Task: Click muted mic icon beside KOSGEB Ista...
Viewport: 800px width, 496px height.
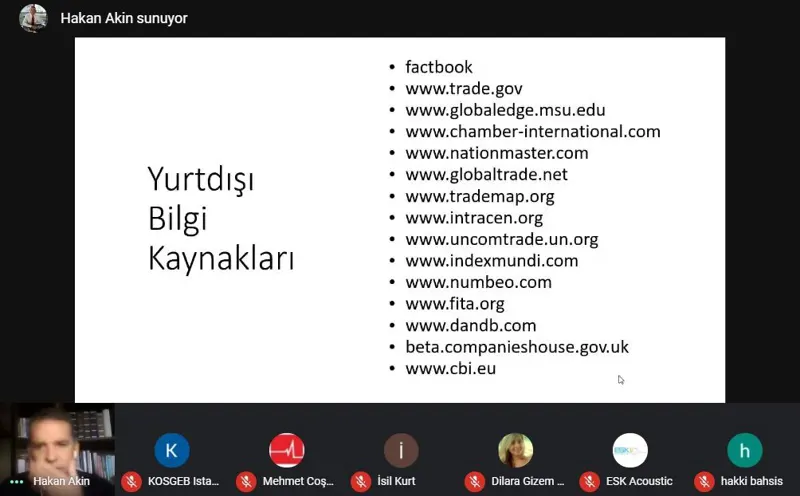Action: [x=131, y=481]
